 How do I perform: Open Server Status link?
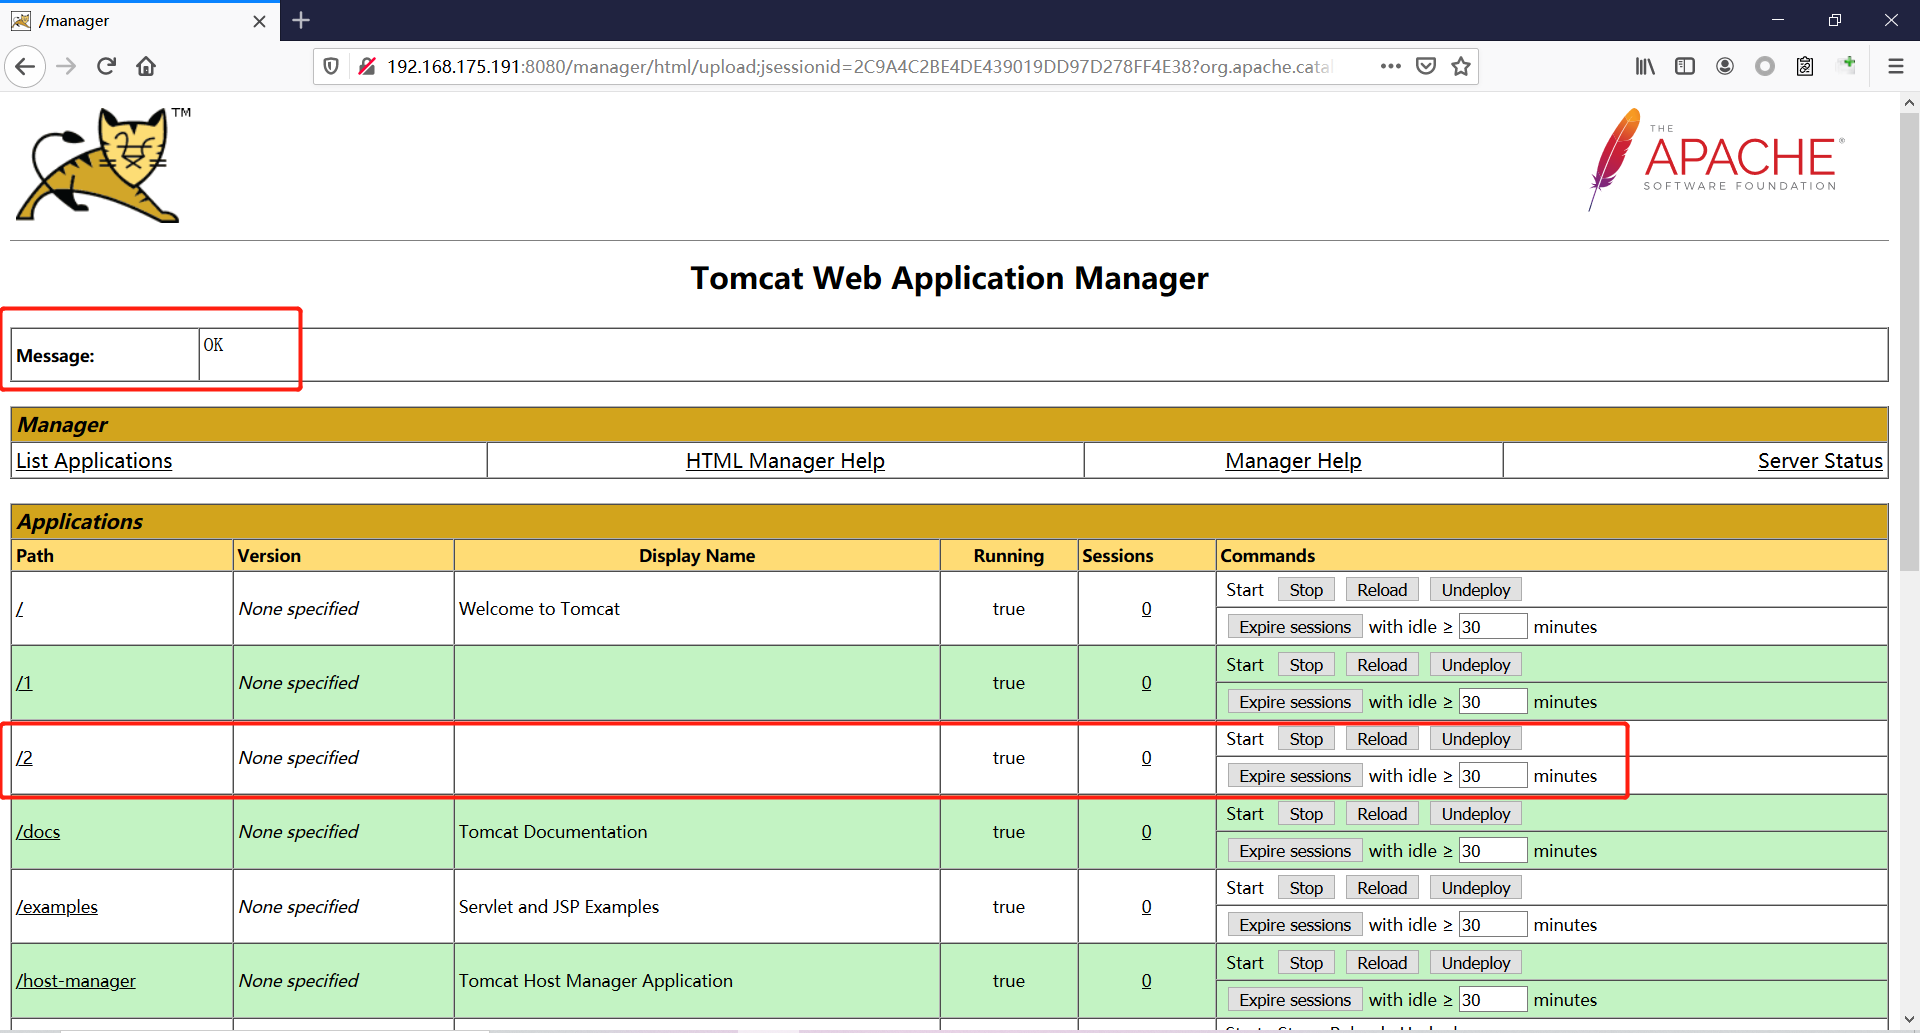(1820, 461)
